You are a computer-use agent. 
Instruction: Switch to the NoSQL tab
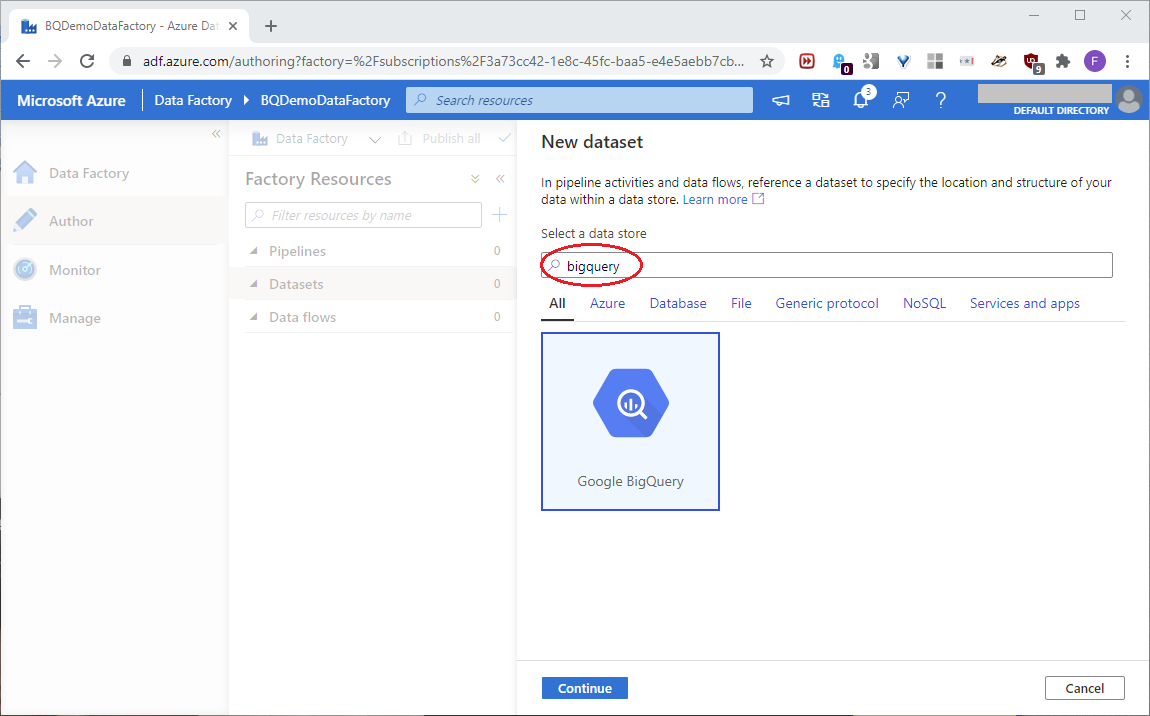(x=924, y=303)
